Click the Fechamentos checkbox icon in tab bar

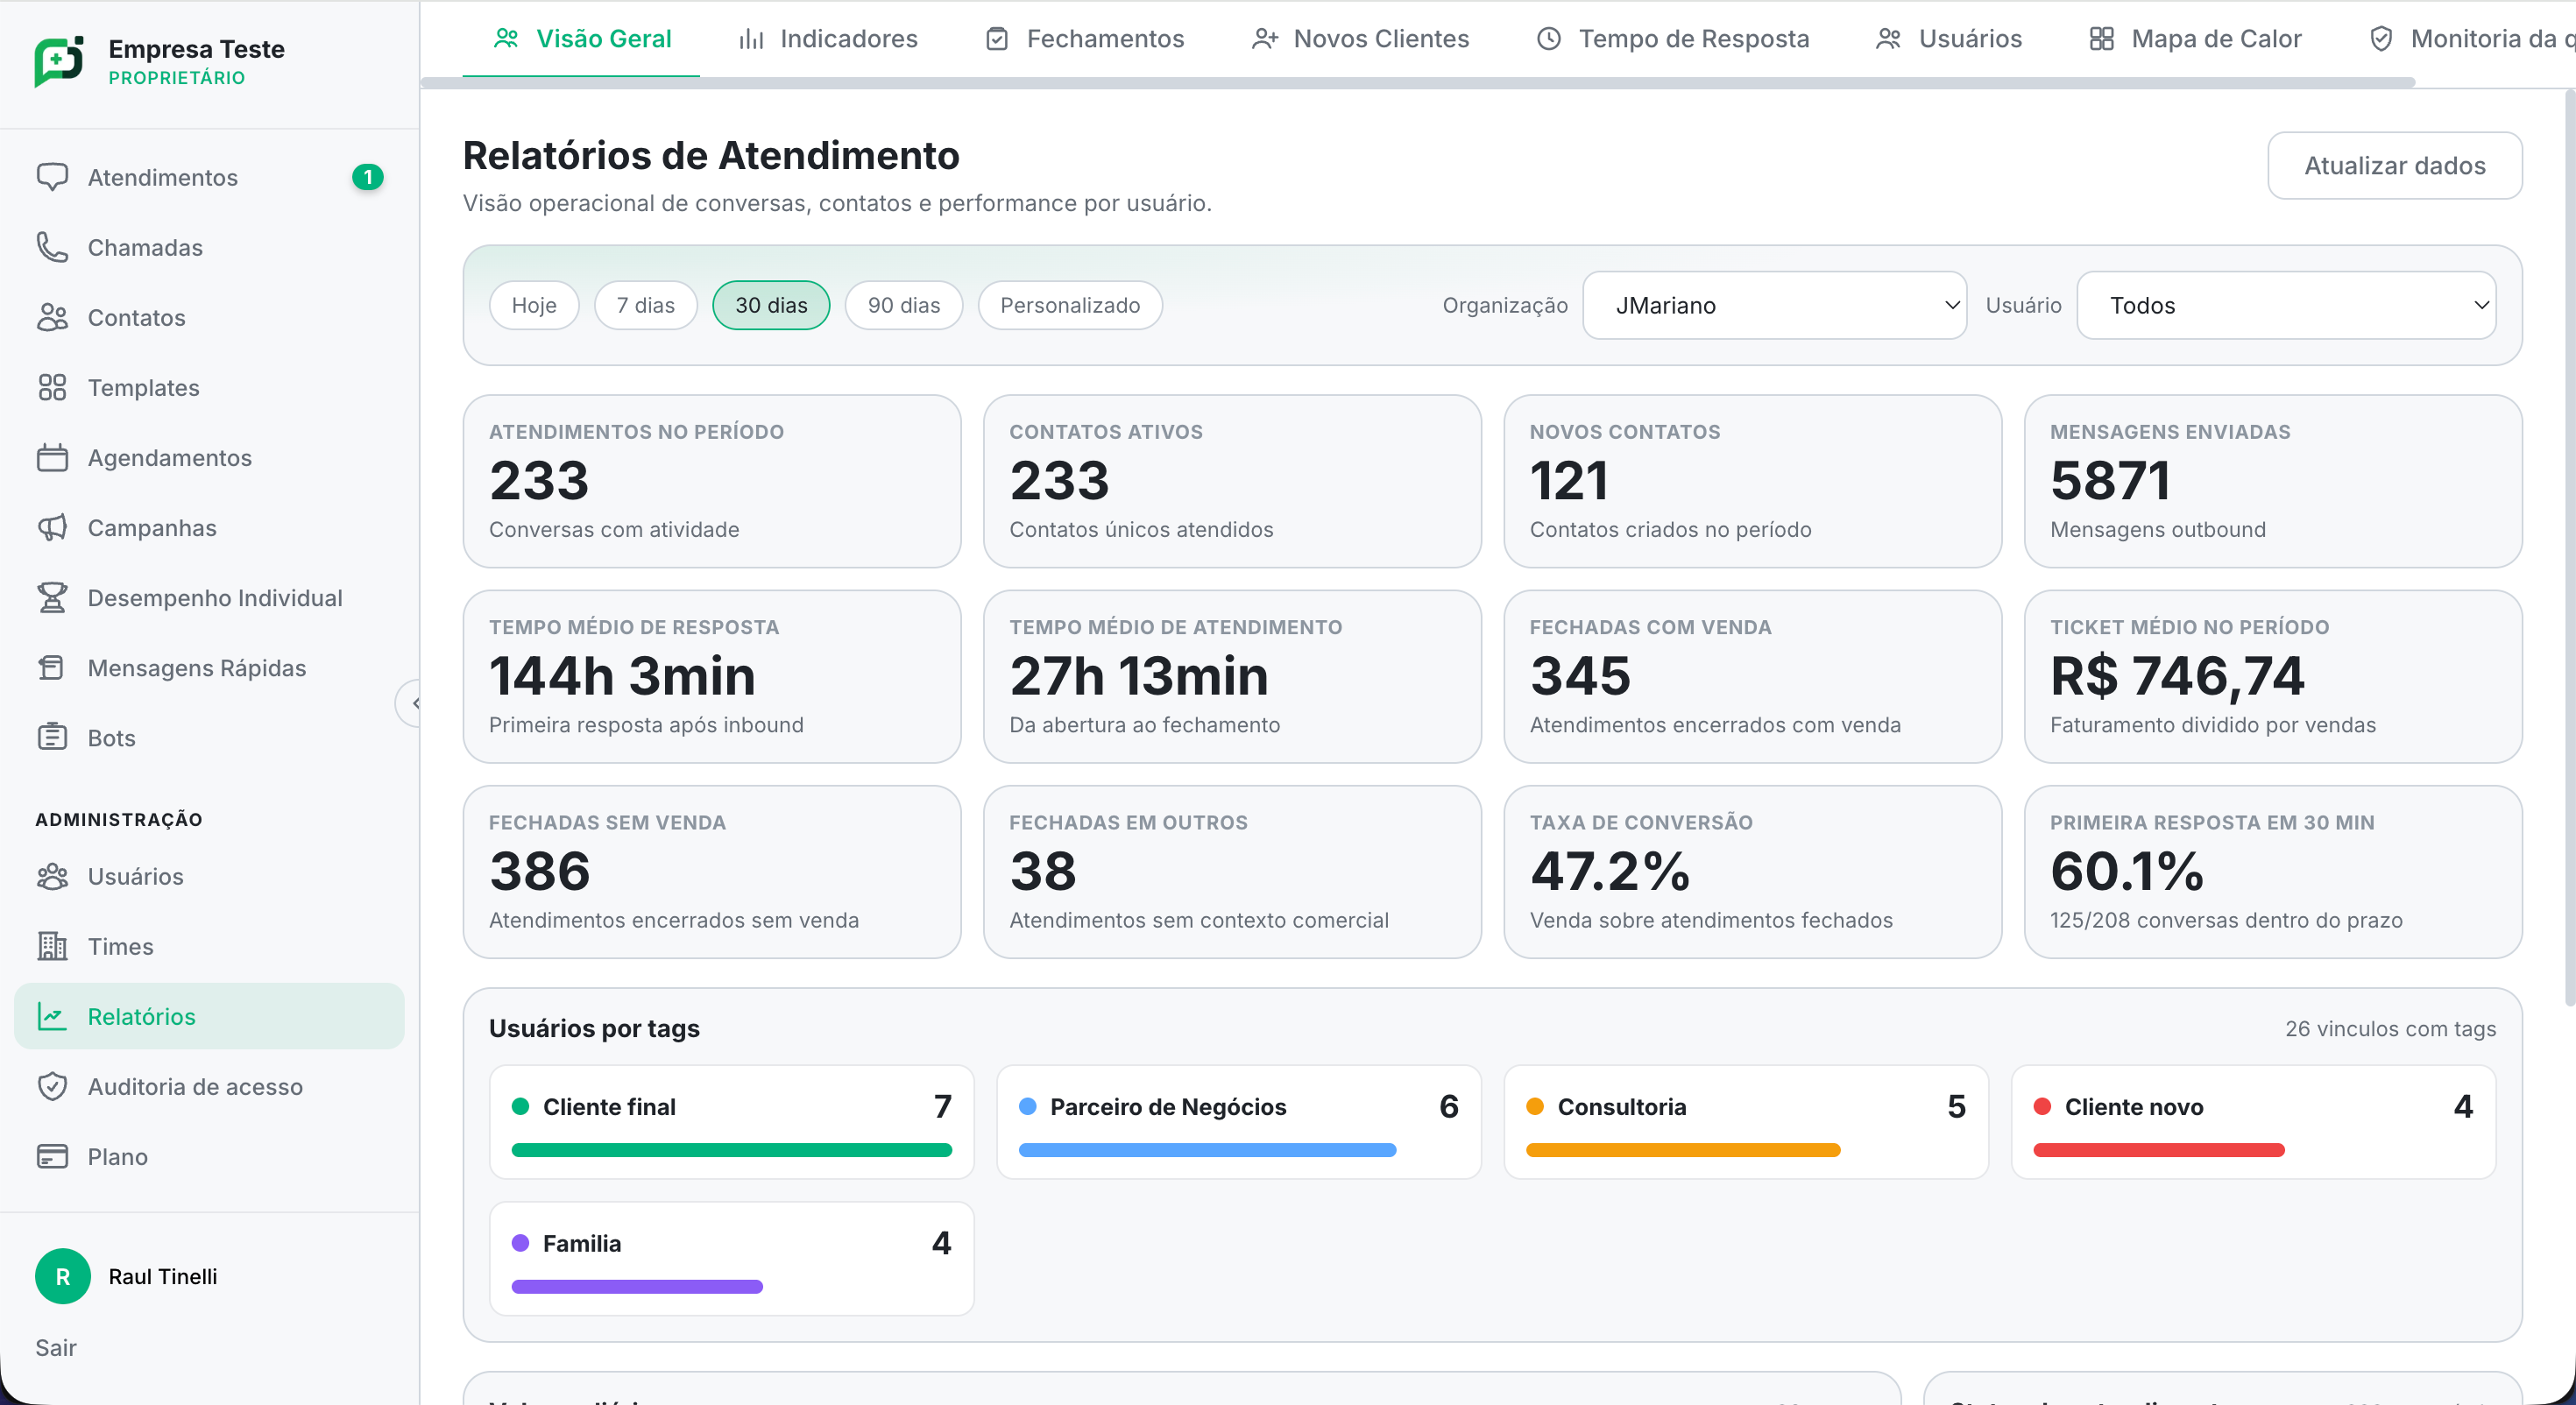[x=997, y=38]
